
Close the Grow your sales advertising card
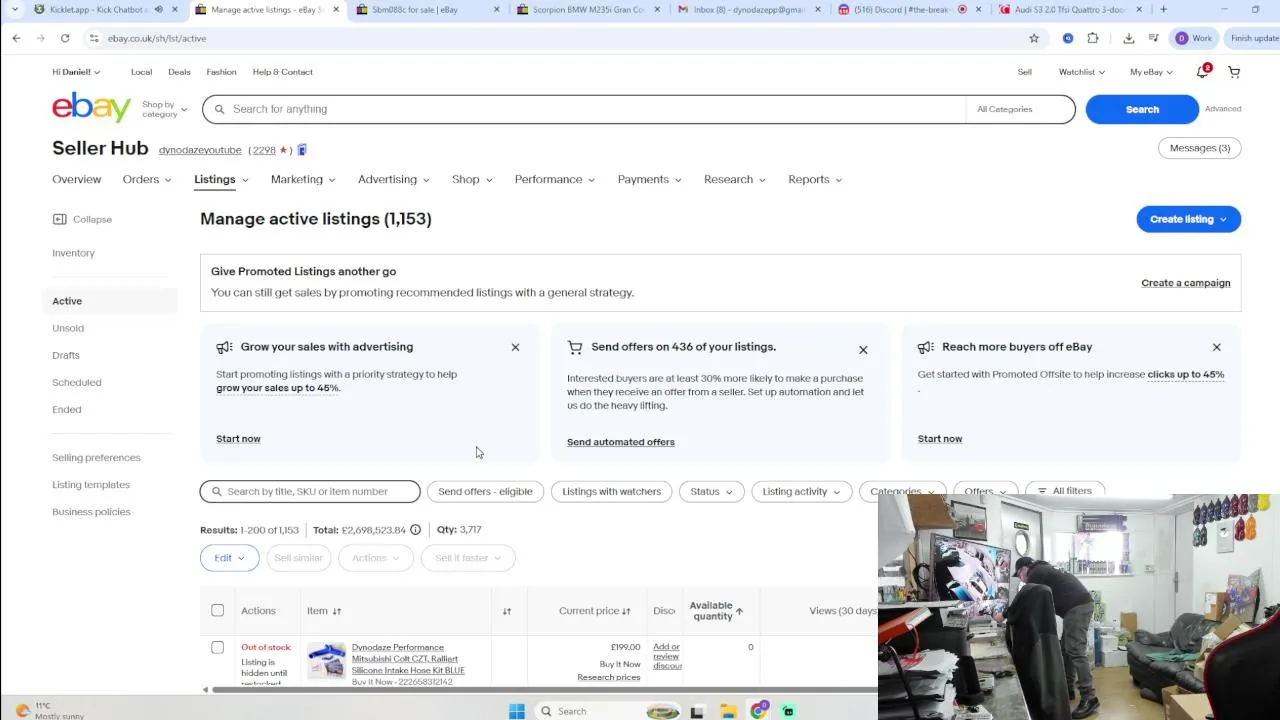pos(515,347)
